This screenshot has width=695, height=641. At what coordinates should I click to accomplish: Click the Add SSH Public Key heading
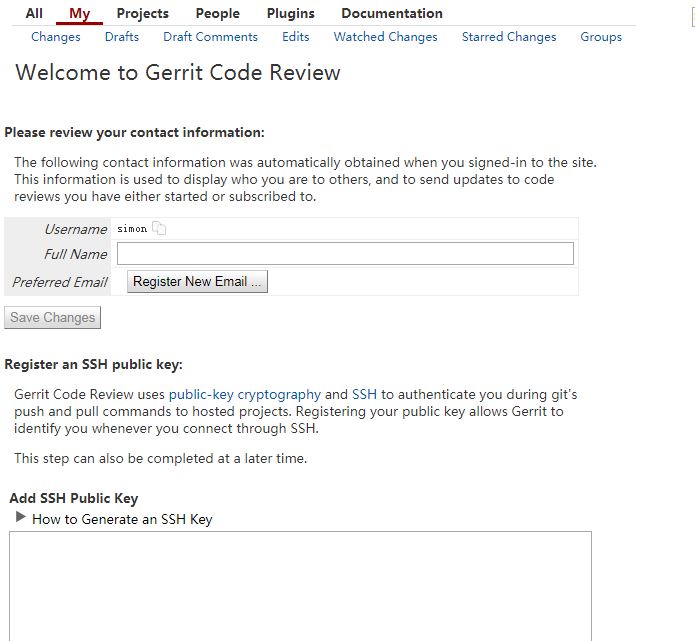(x=74, y=498)
